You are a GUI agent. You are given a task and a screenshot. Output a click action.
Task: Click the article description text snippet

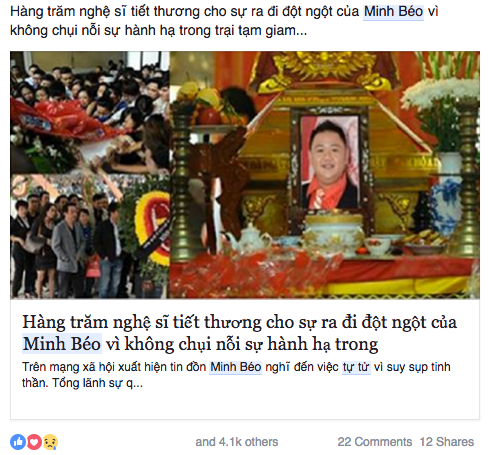pyautogui.click(x=236, y=375)
